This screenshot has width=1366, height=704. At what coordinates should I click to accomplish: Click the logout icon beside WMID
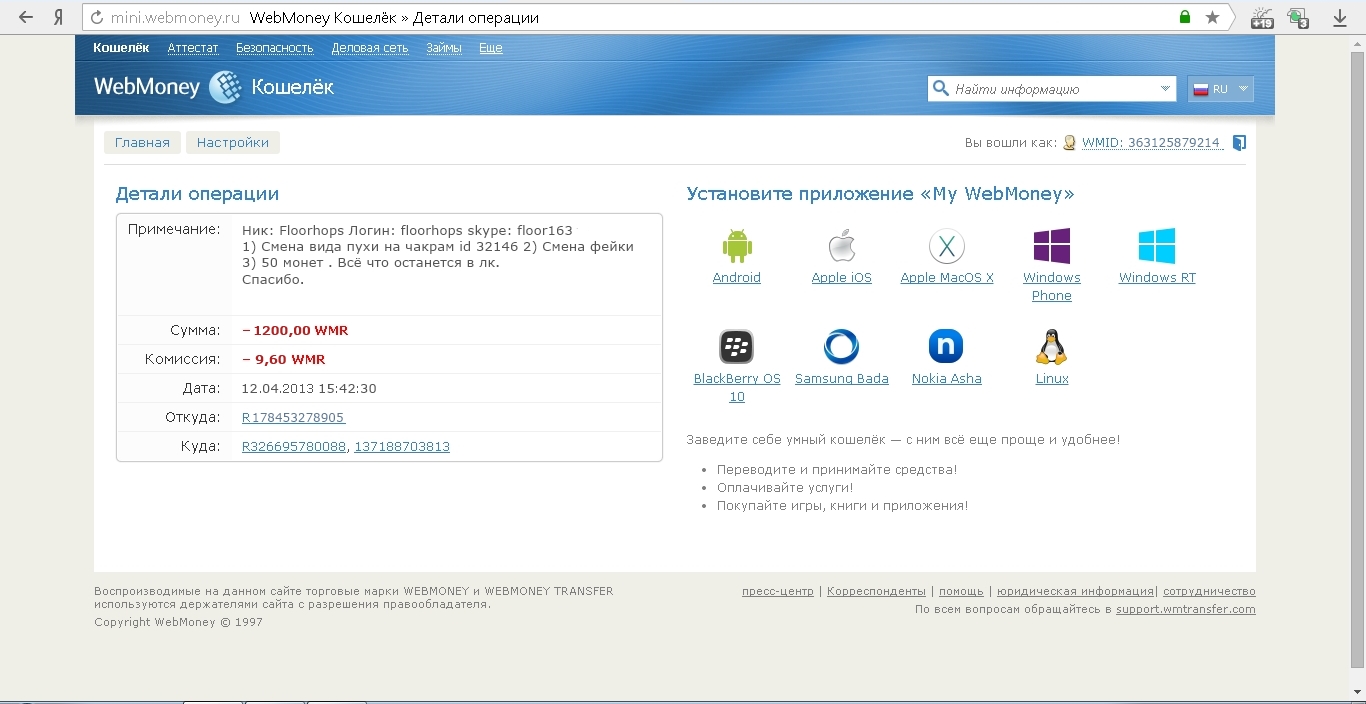pos(1240,143)
